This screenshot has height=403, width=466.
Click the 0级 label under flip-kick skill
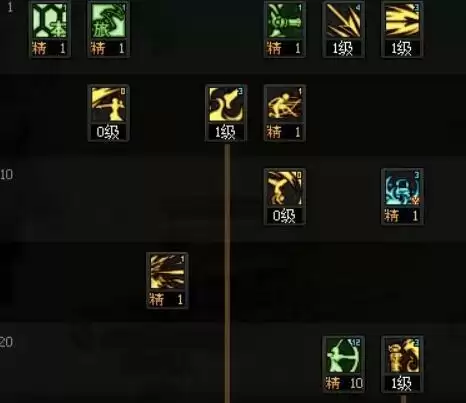[x=285, y=216]
